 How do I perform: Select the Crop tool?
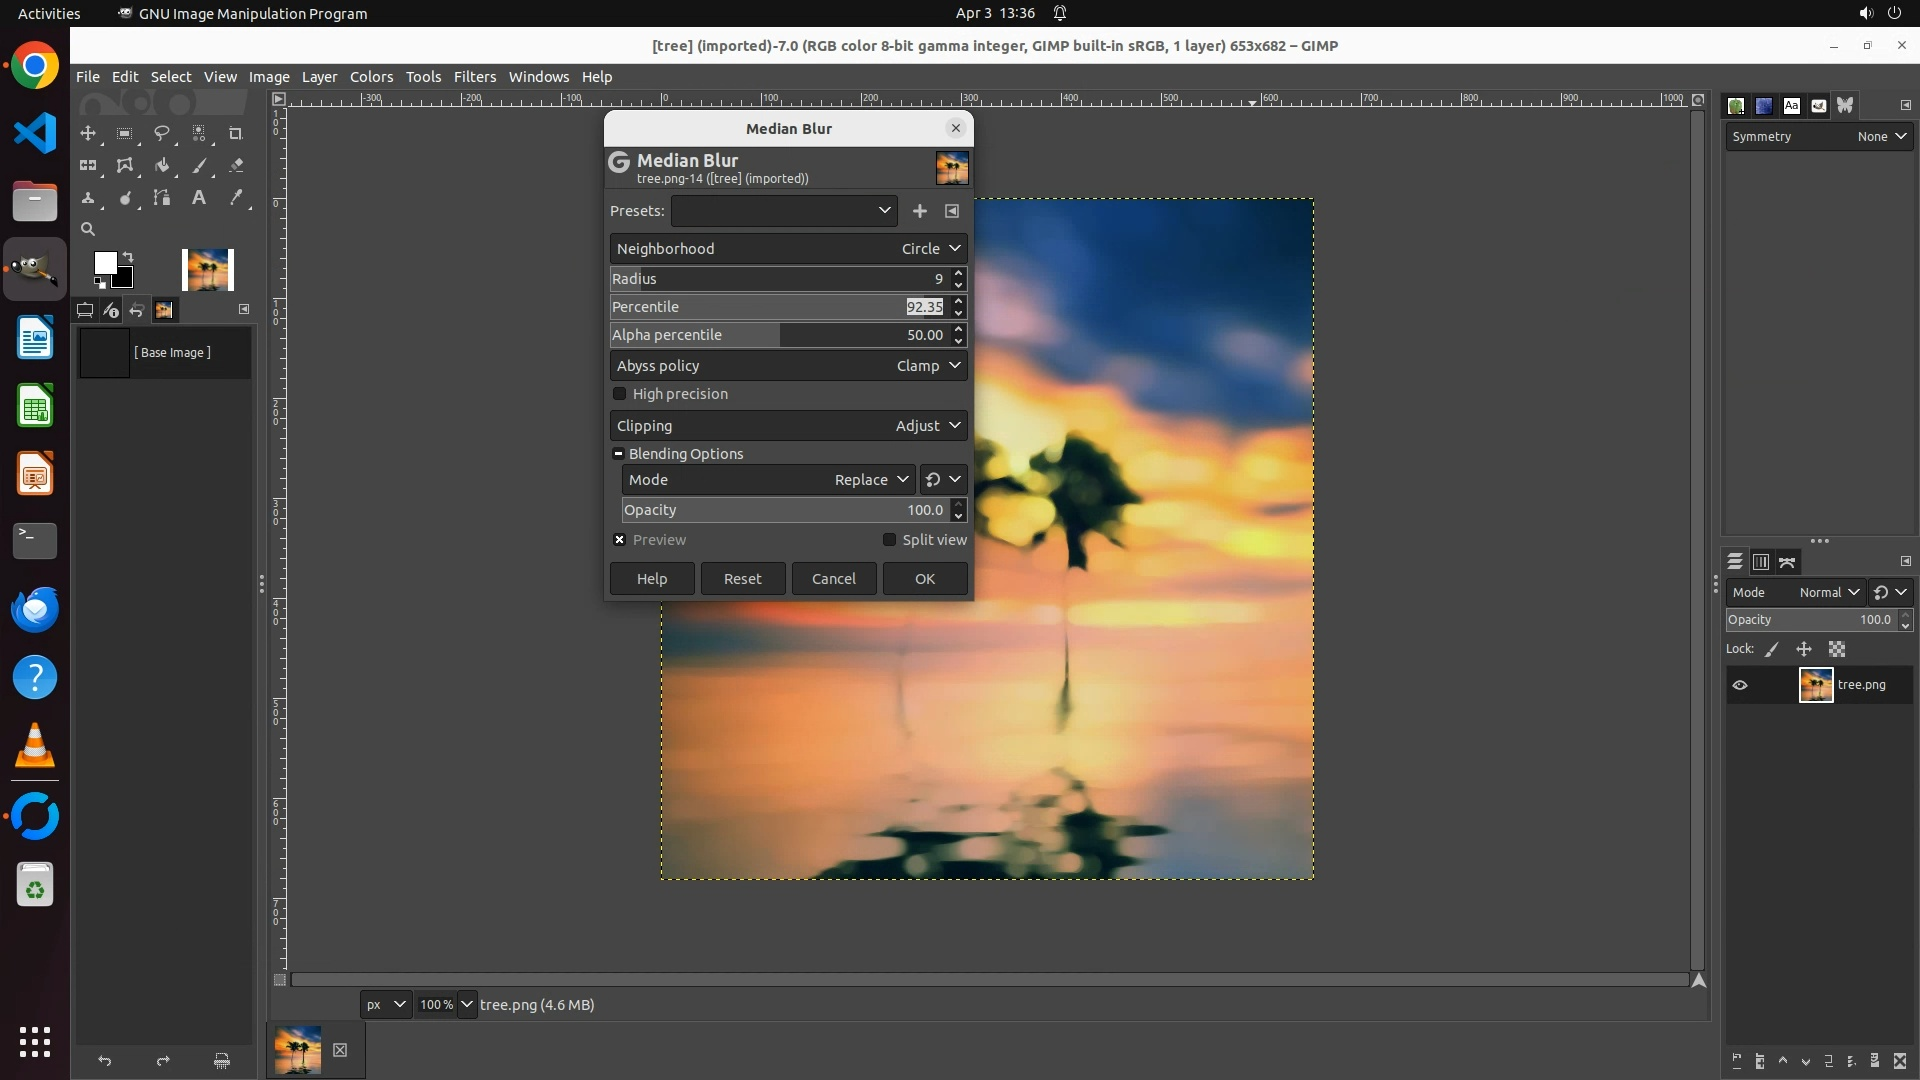pyautogui.click(x=236, y=133)
